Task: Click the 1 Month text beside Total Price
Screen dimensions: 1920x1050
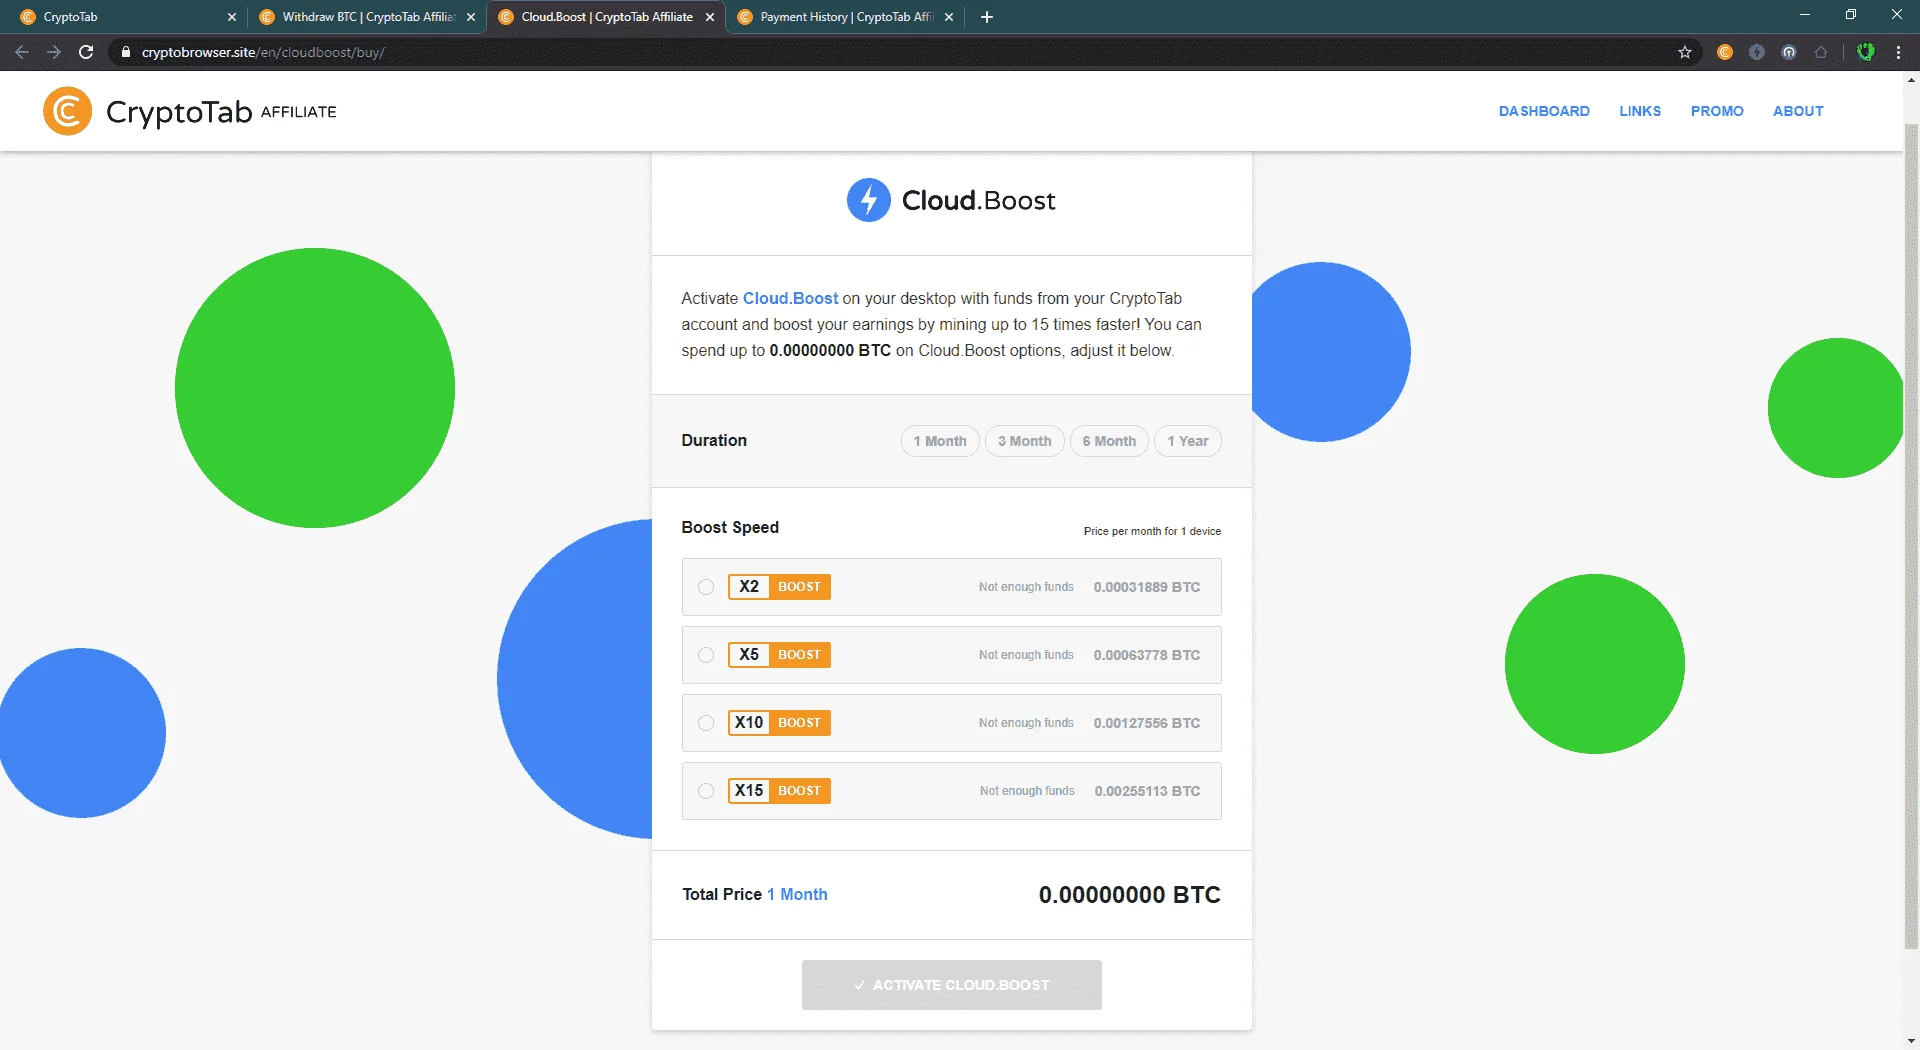Action: point(797,894)
